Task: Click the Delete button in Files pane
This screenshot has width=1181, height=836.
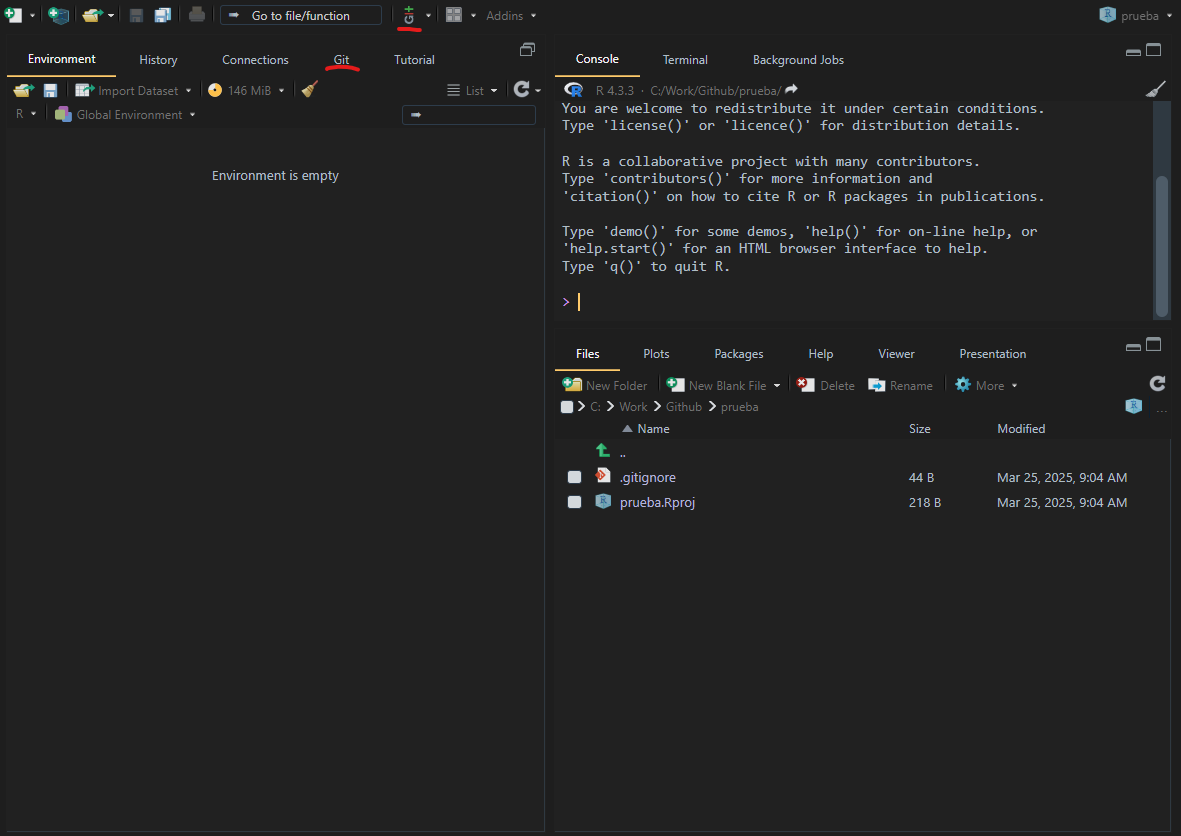Action: pyautogui.click(x=825, y=385)
